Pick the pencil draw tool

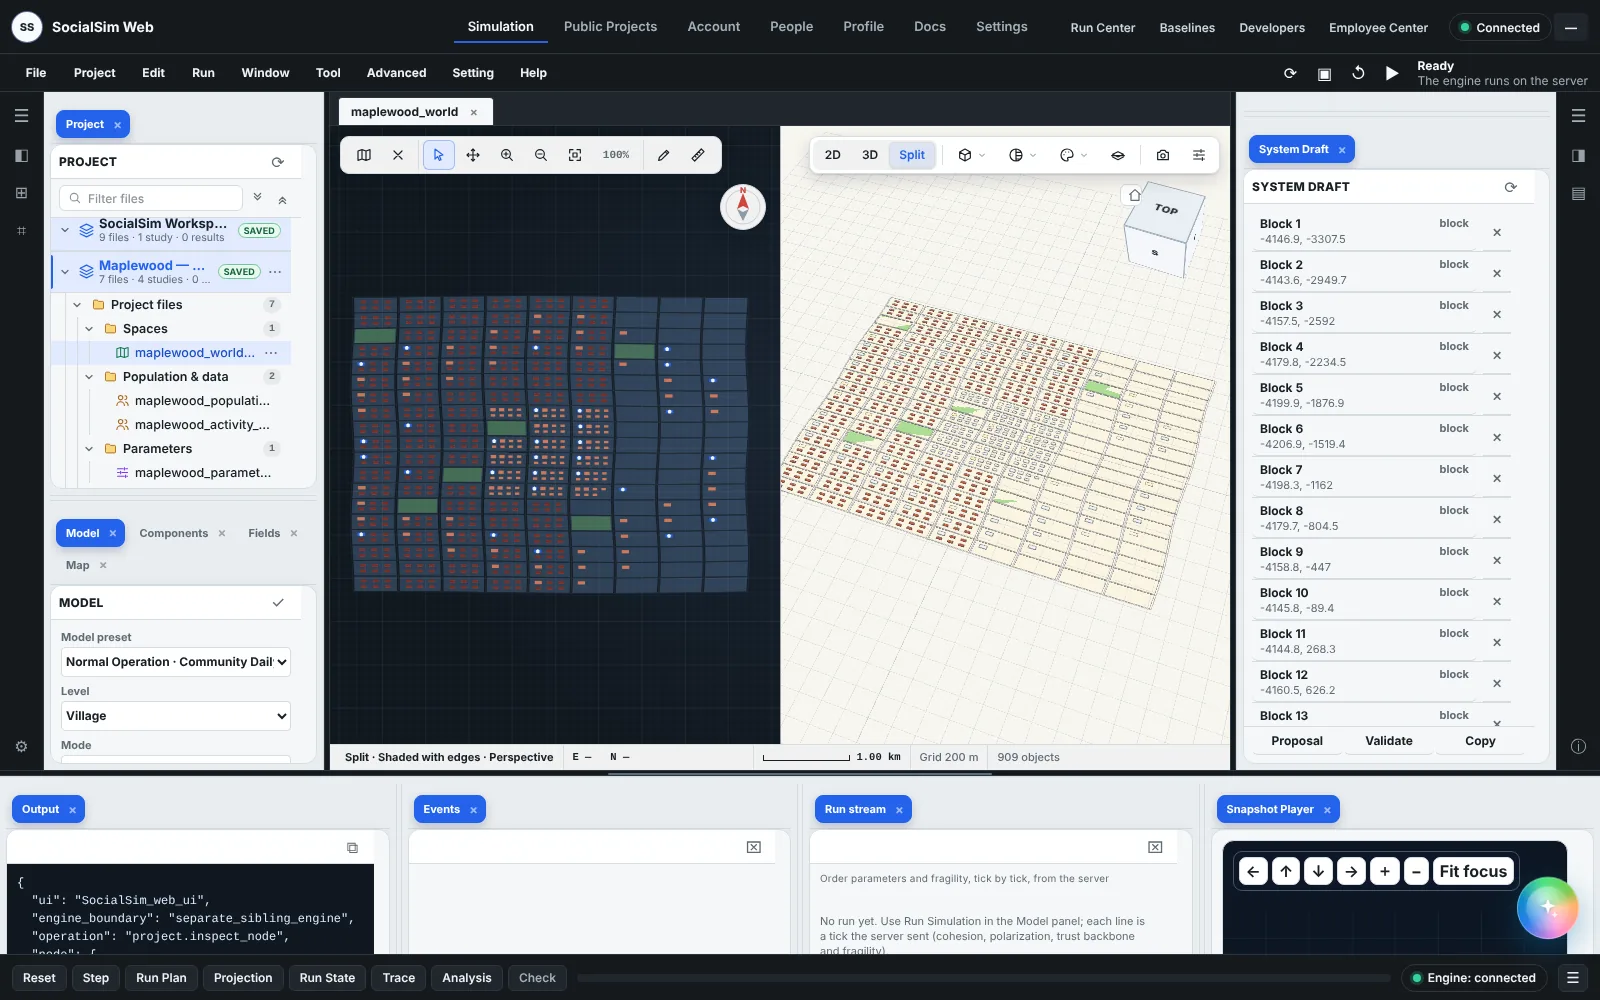663,155
